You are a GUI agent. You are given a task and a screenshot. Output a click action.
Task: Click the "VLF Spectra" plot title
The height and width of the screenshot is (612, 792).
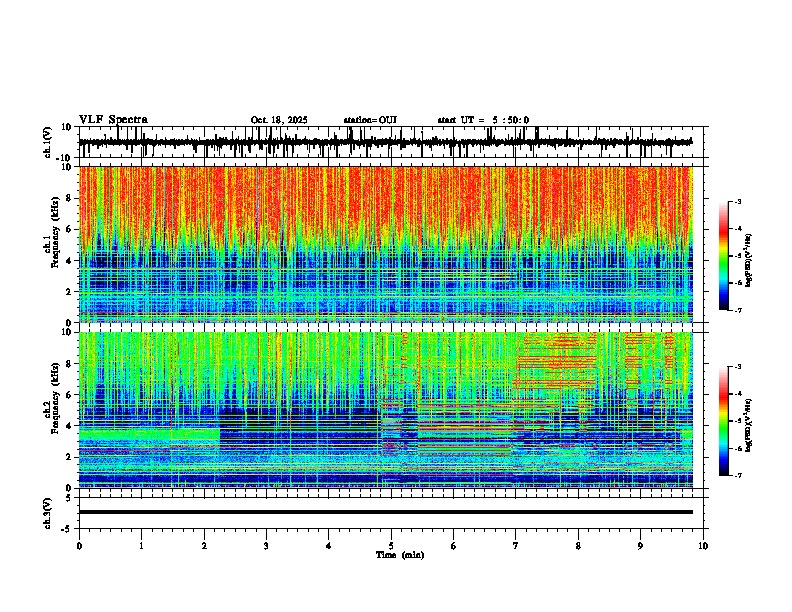tap(113, 120)
